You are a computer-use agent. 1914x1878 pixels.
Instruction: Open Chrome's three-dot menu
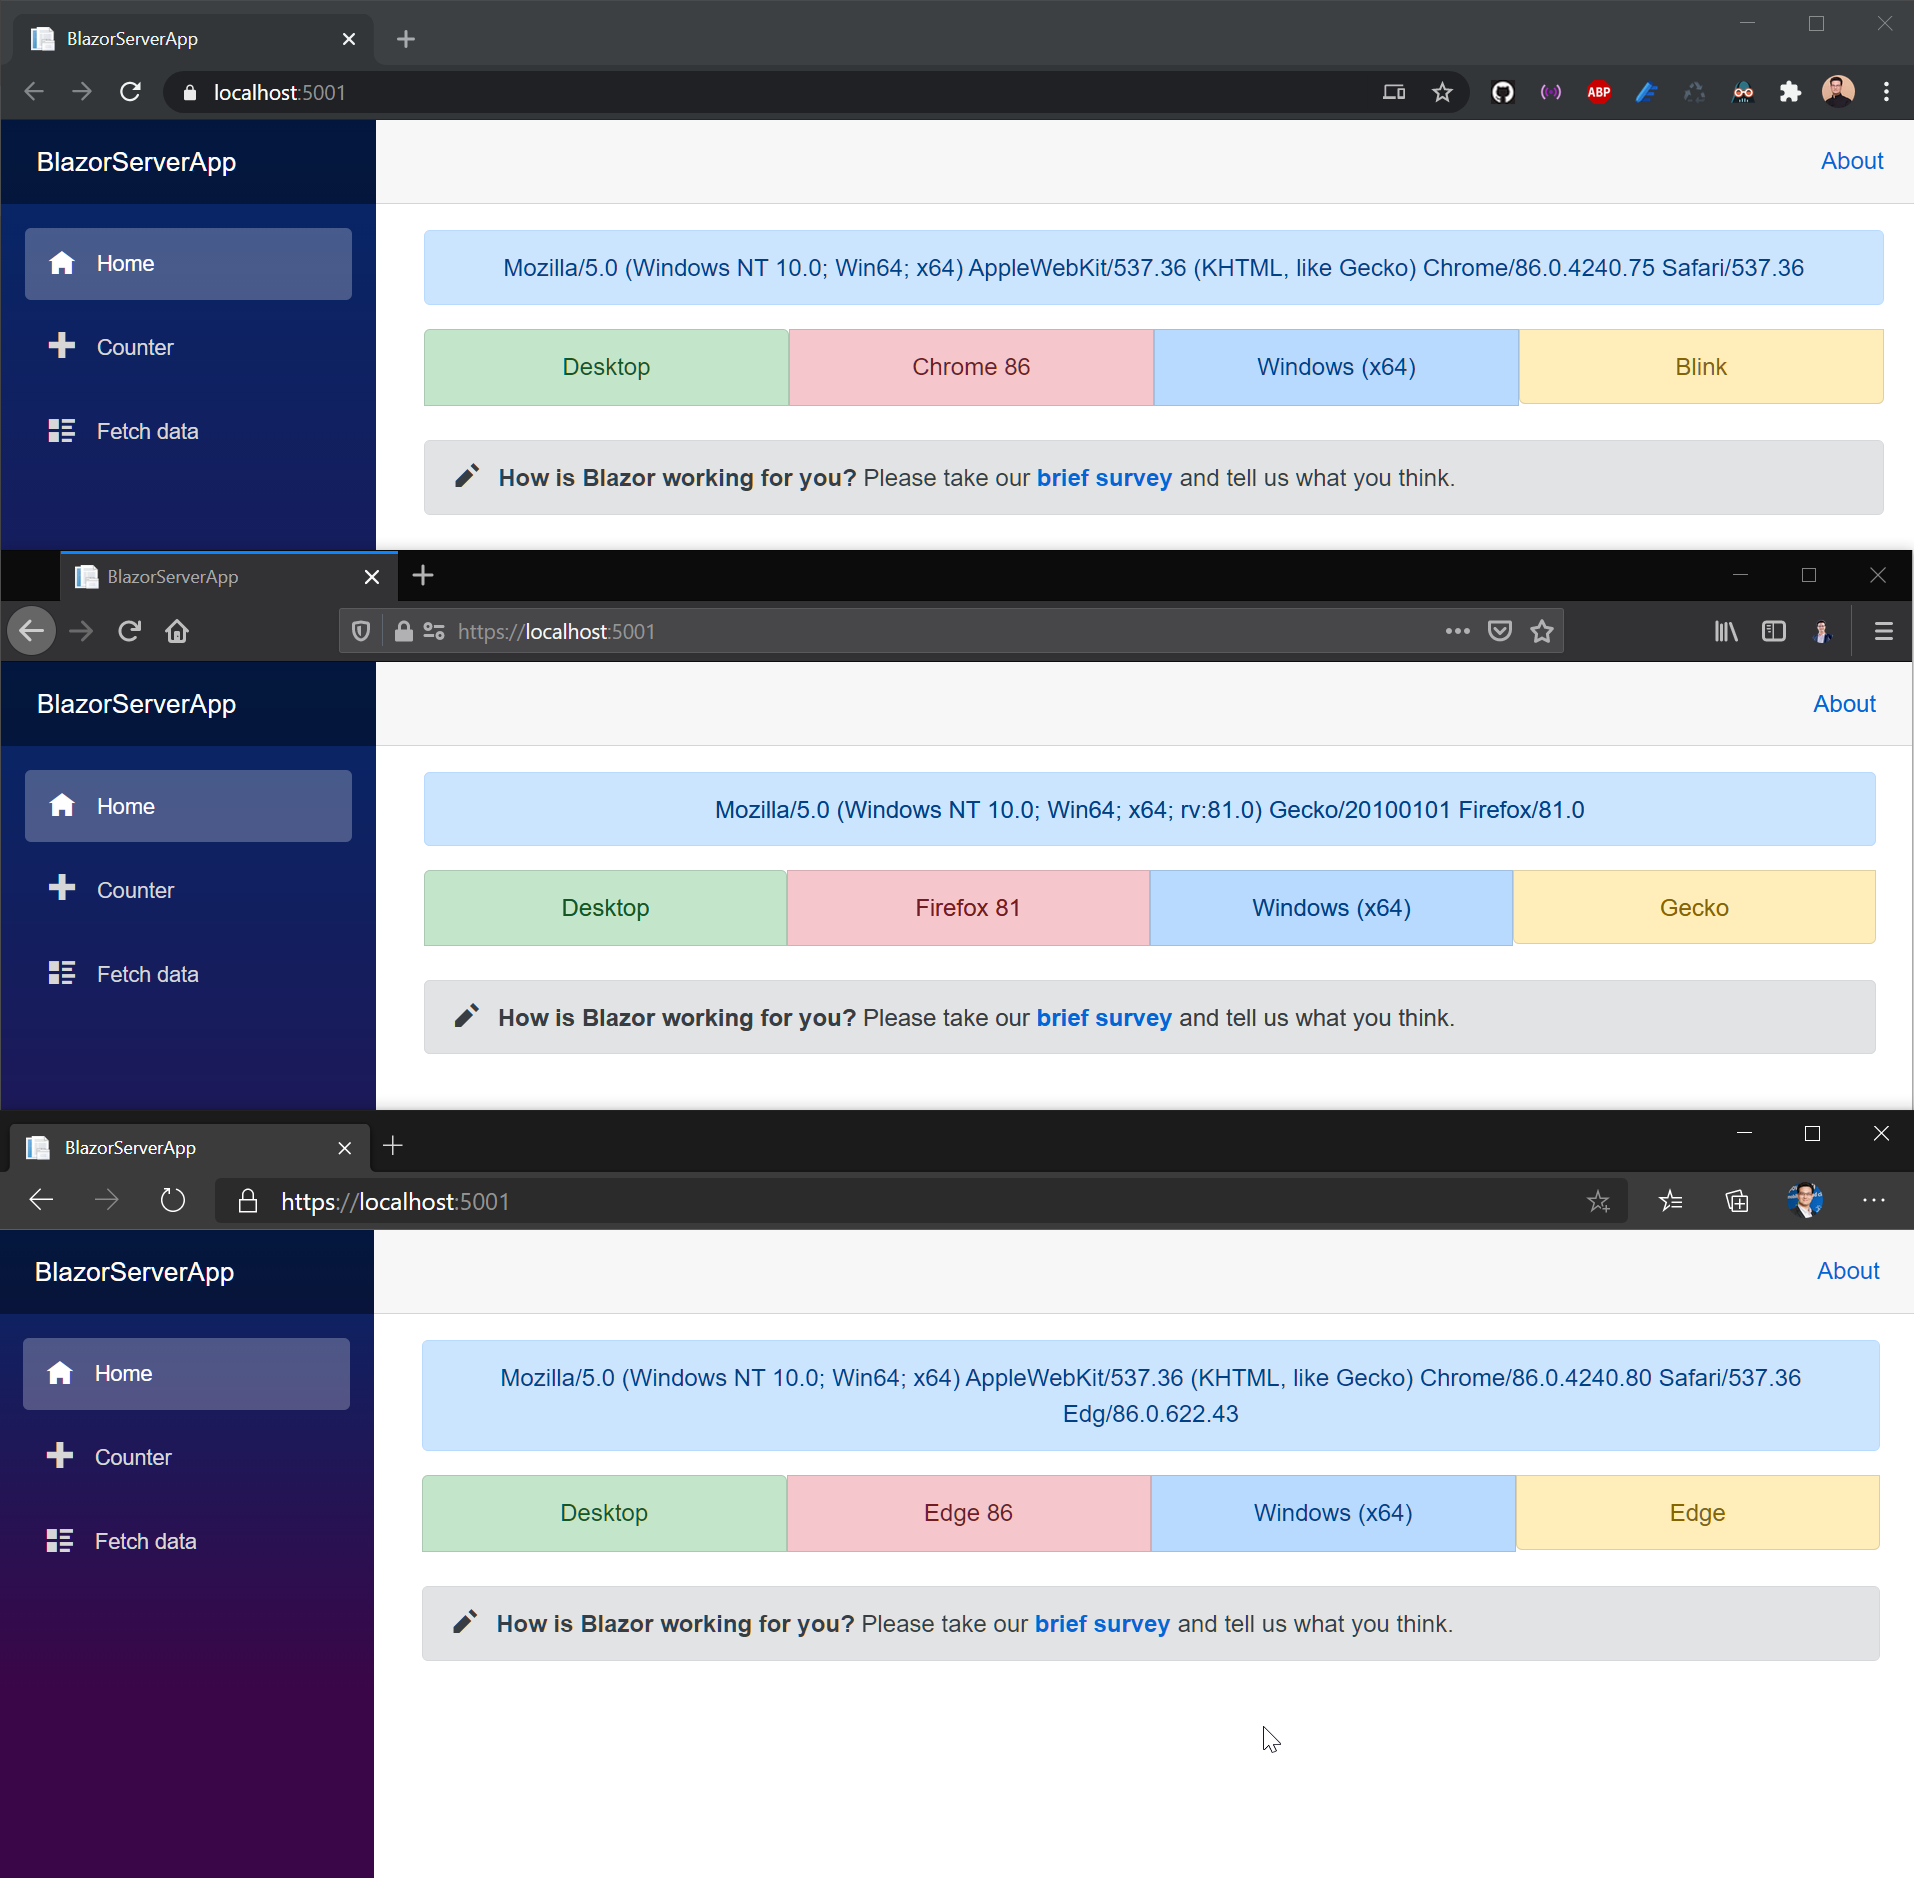point(1887,92)
